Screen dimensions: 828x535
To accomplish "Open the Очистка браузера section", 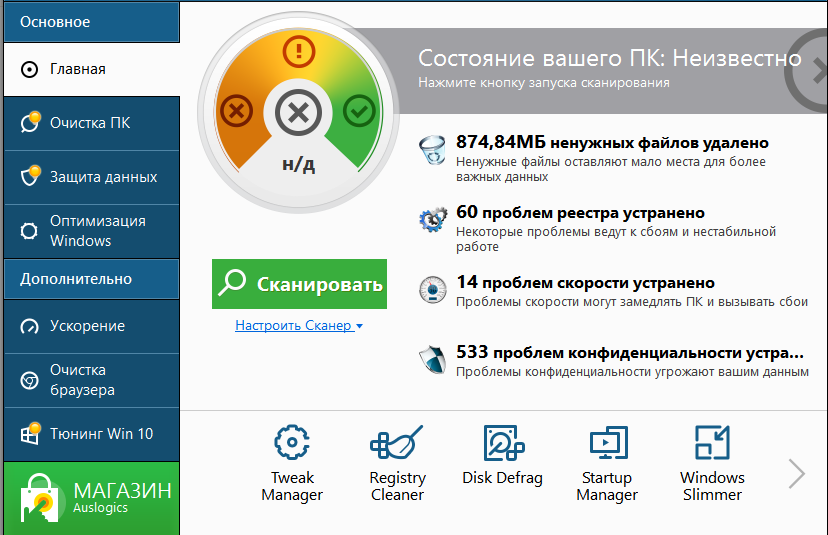I will tap(91, 380).
